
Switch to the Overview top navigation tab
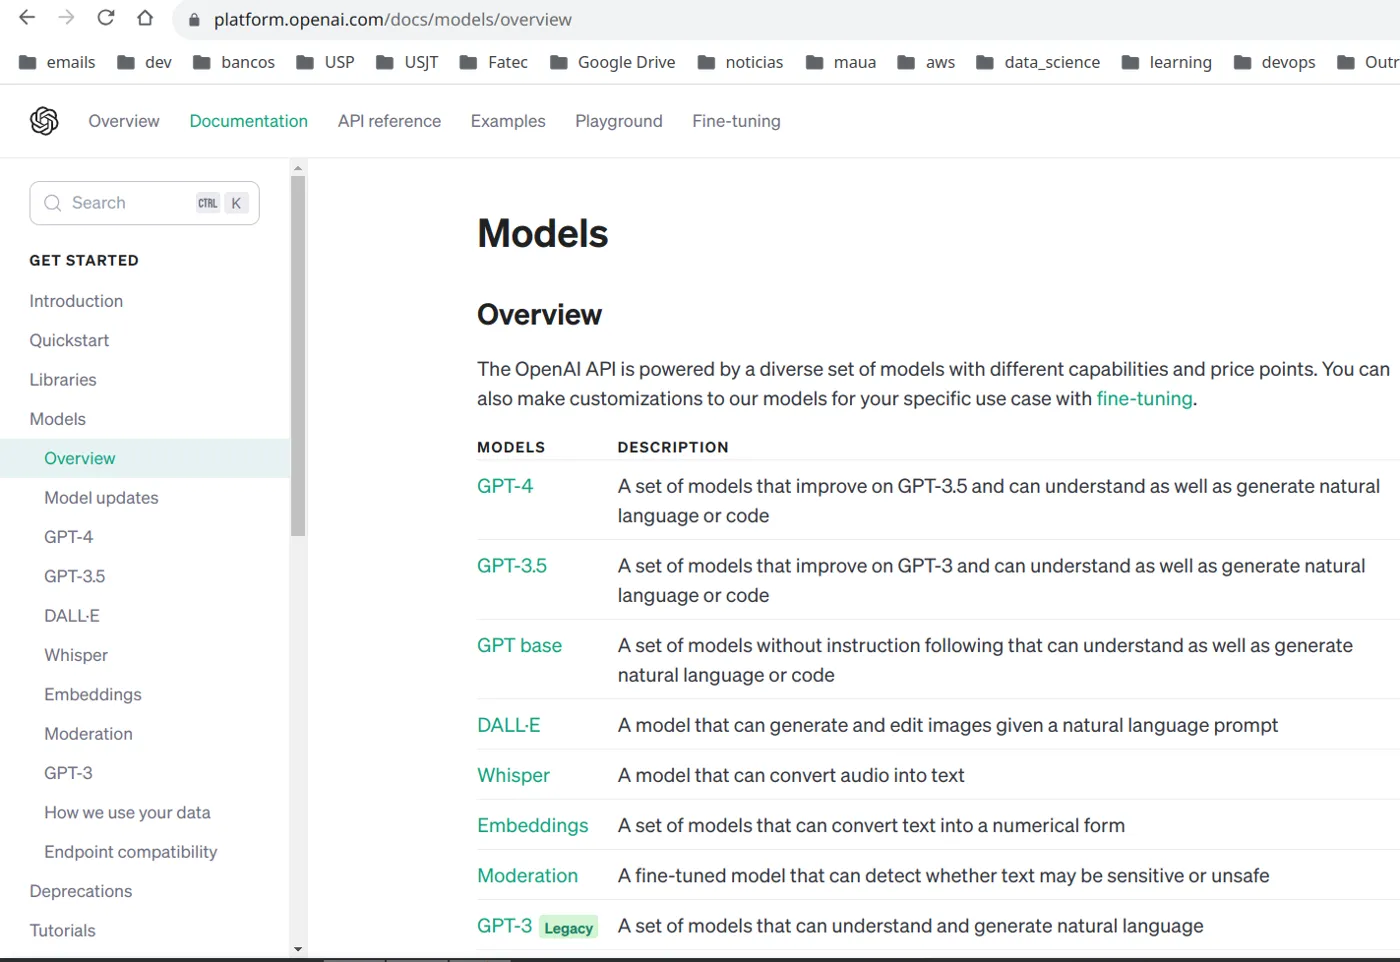click(124, 121)
